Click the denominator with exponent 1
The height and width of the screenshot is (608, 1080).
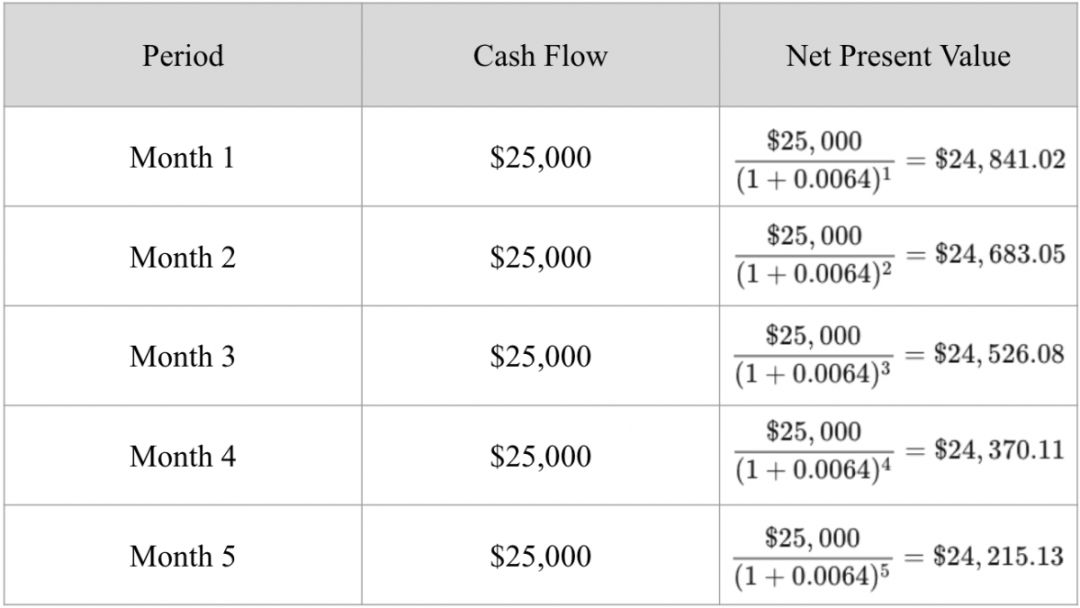(813, 180)
